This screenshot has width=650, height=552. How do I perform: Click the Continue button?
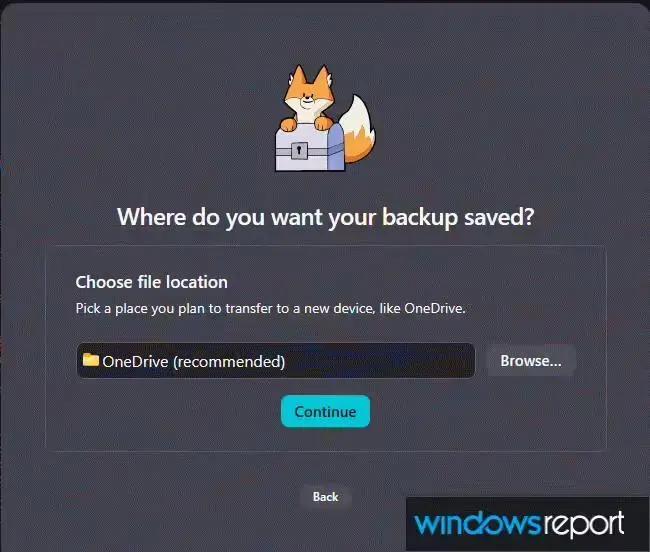(x=325, y=412)
